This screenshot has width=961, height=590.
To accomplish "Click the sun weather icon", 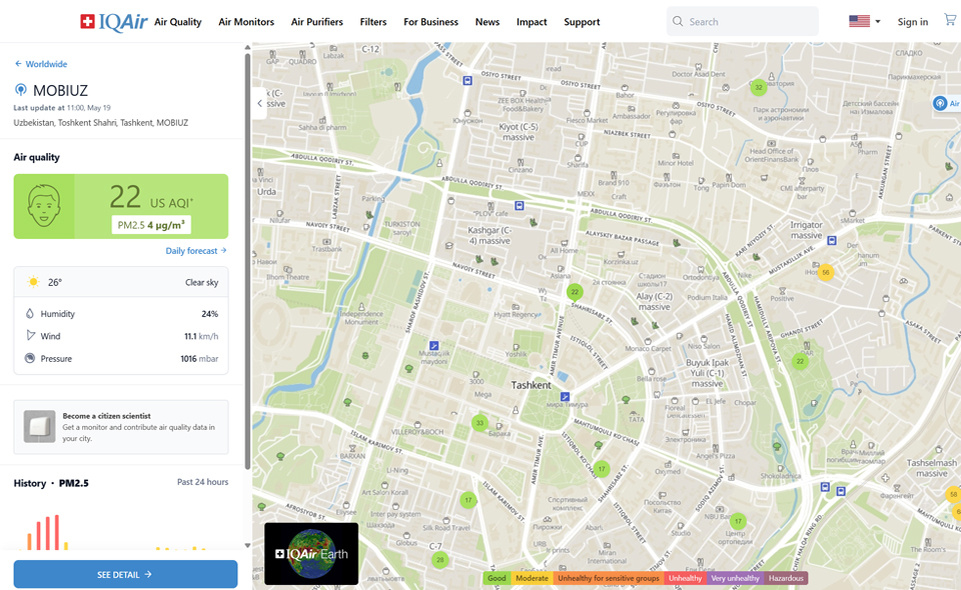I will pyautogui.click(x=33, y=282).
